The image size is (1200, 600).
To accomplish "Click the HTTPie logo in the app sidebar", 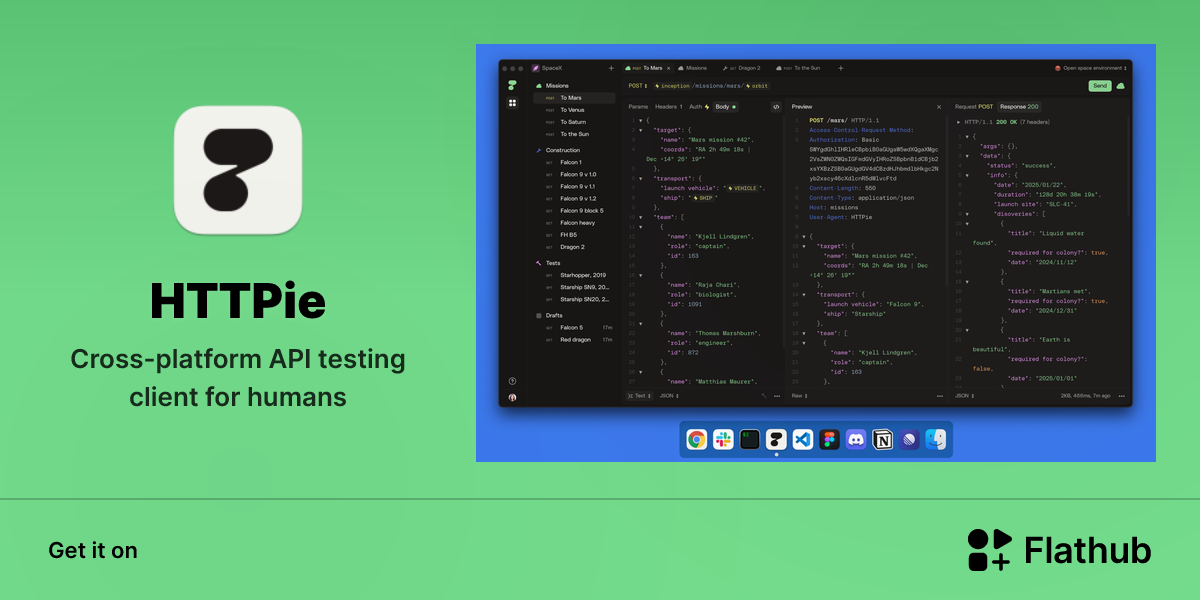I will tap(512, 86).
